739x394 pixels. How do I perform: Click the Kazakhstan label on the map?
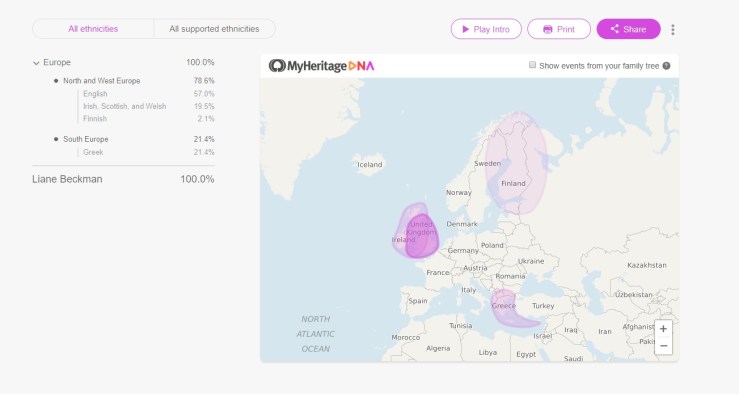tap(647, 265)
